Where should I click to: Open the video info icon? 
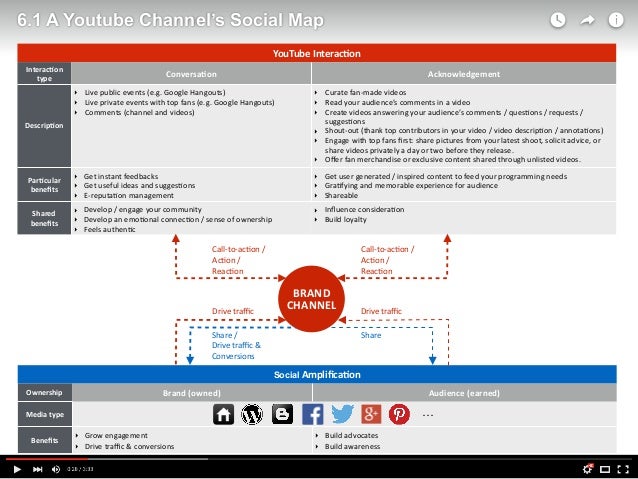click(x=616, y=20)
